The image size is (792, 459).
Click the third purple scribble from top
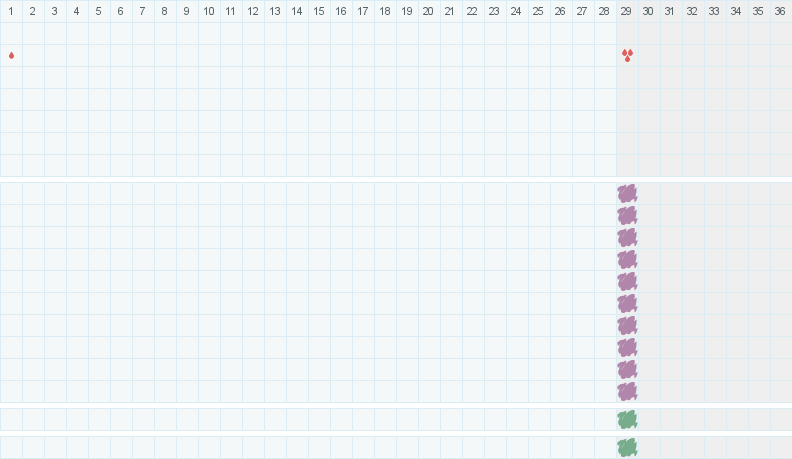[627, 237]
